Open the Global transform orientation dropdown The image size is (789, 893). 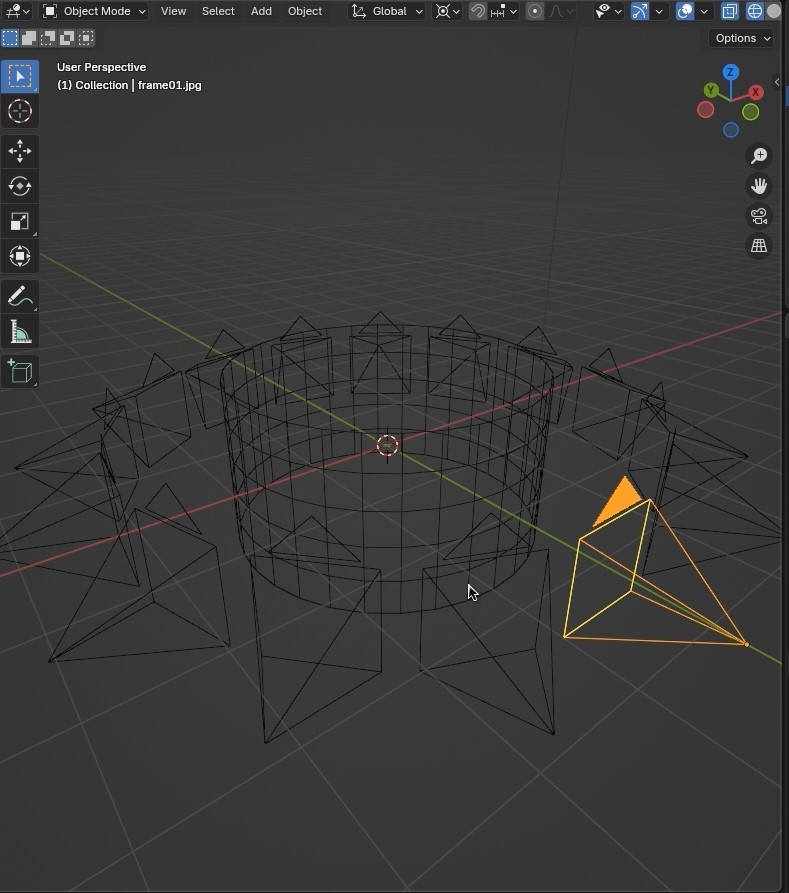point(388,11)
